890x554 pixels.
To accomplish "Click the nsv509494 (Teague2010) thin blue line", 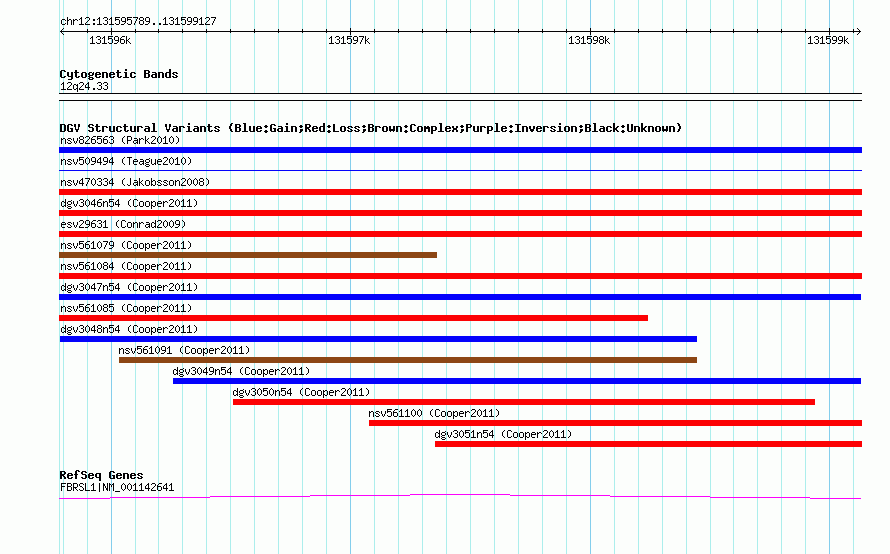I will point(460,170).
